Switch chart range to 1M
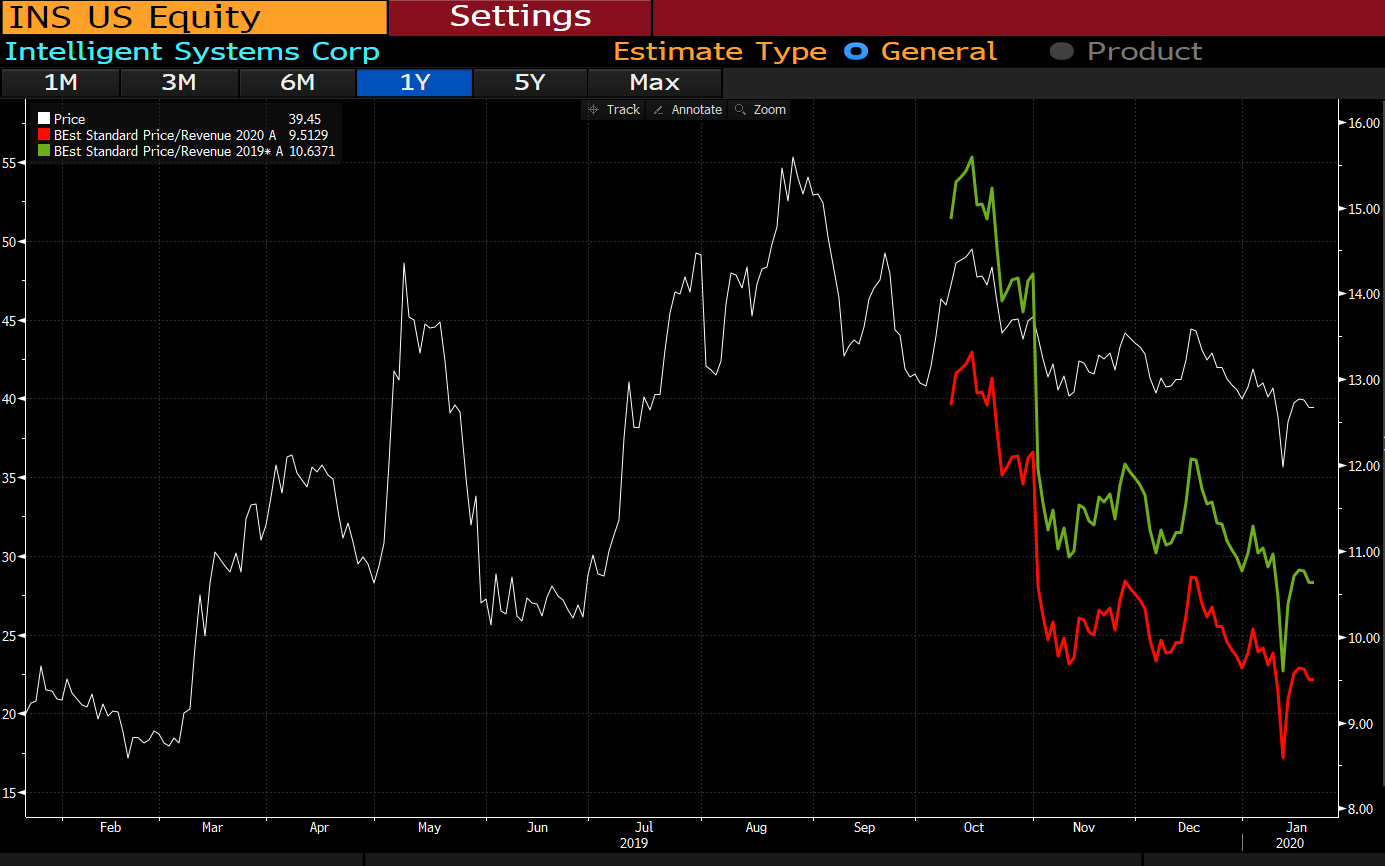This screenshot has height=866, width=1385. 61,83
